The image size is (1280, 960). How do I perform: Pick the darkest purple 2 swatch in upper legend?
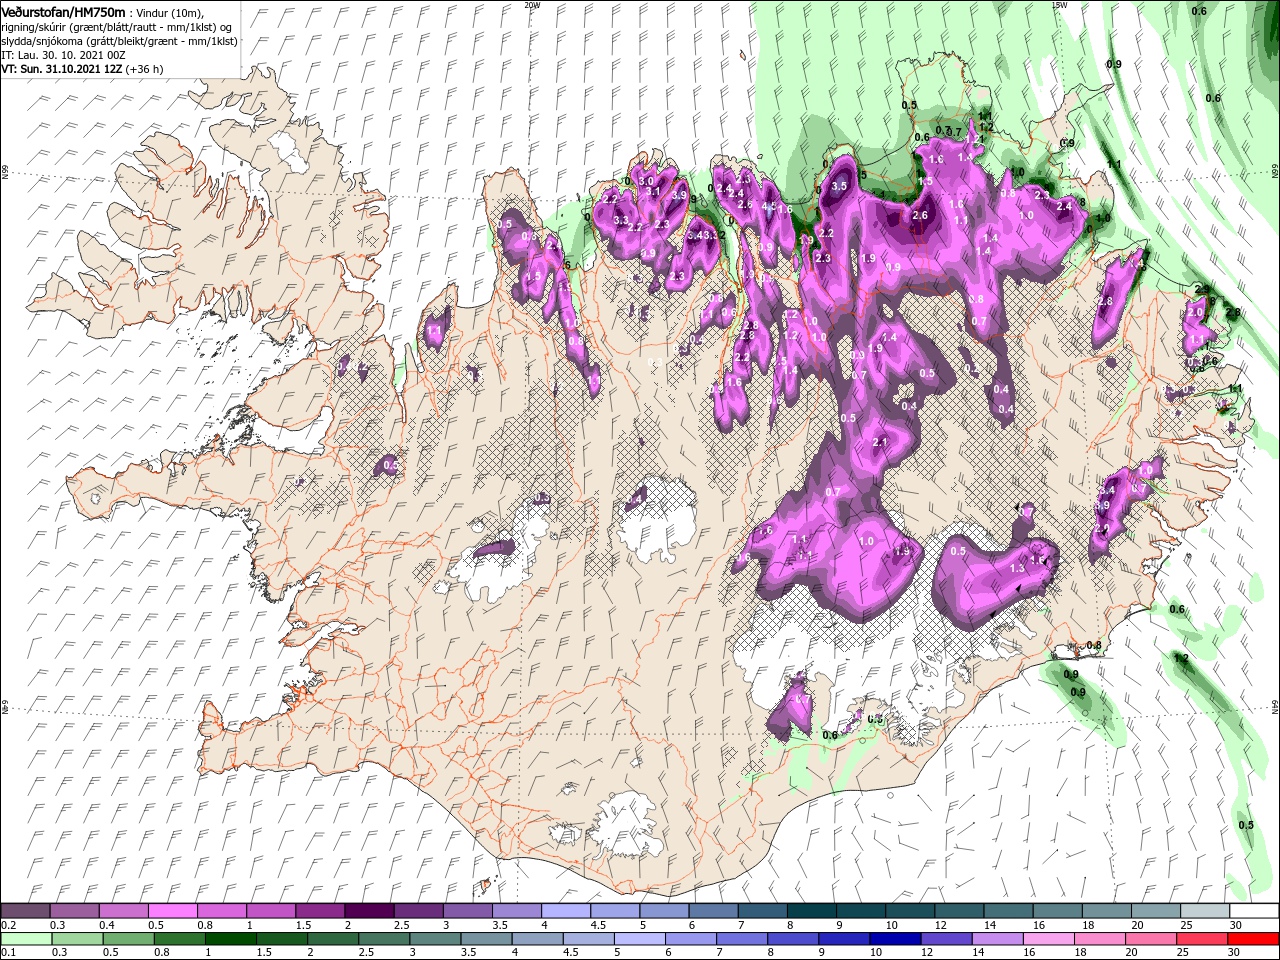(368, 911)
